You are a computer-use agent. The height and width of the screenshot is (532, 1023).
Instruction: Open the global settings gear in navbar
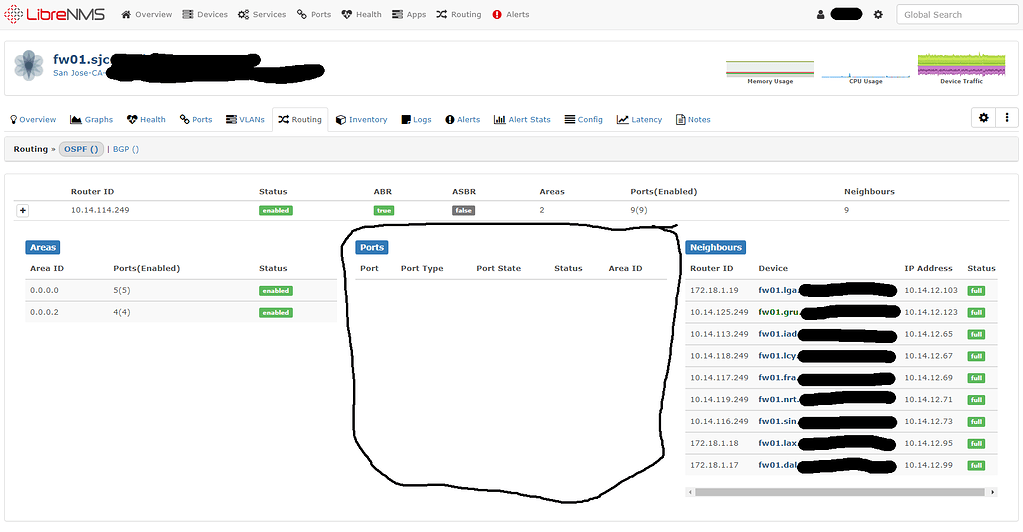[x=878, y=14]
